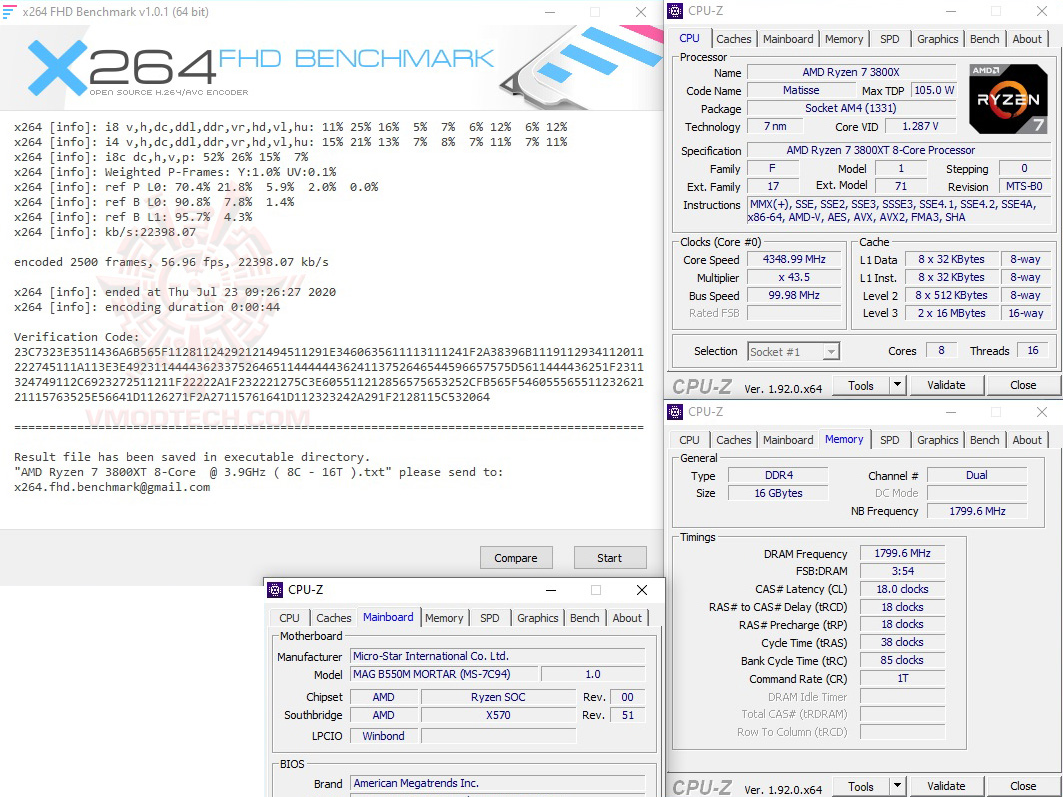Click the Compare button in the x264 benchmark
Viewport: 1063px width, 797px height.
click(516, 557)
